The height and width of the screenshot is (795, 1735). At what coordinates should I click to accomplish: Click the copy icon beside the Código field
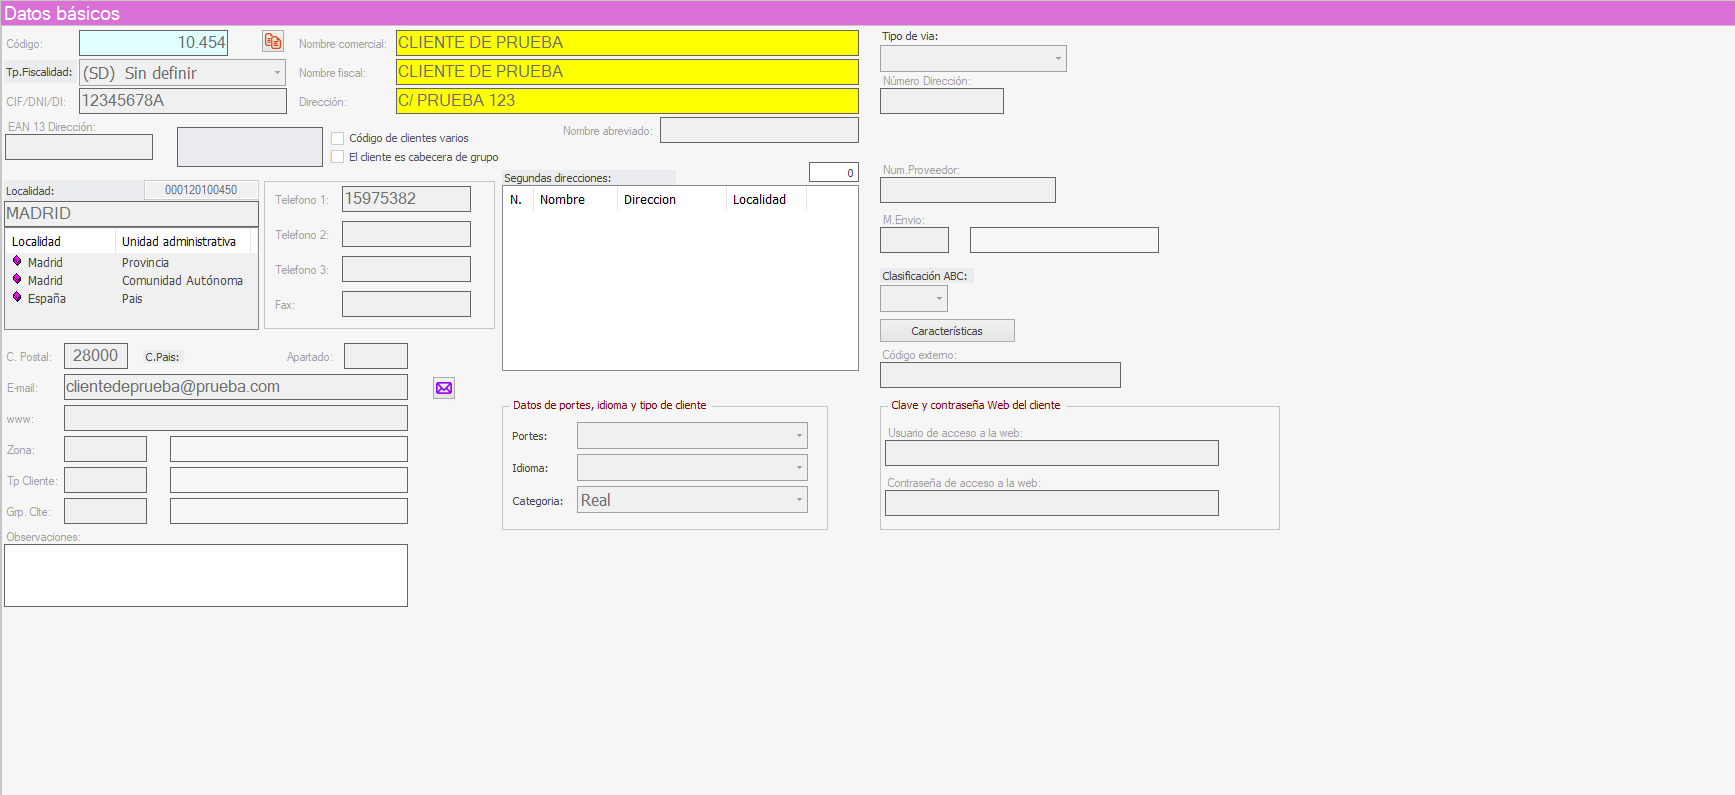coord(273,41)
